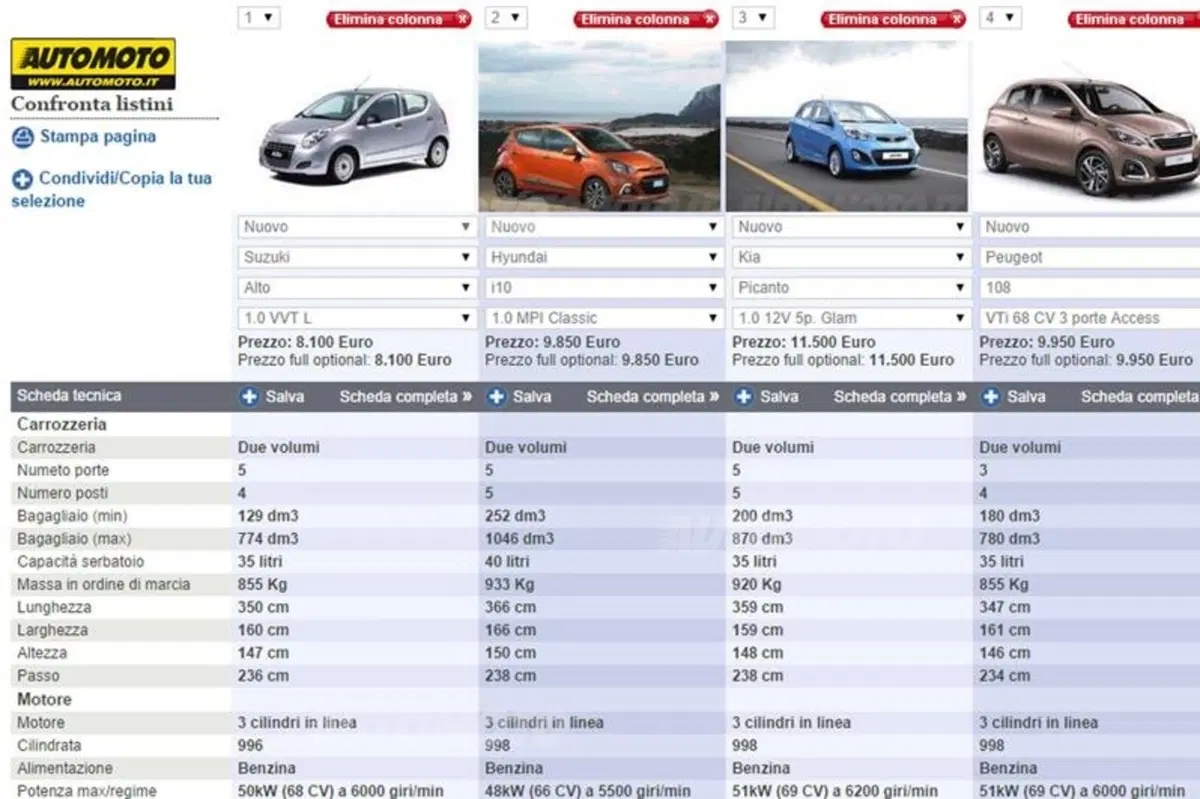Open the column position 1 dropdown
The image size is (1200, 799).
click(258, 17)
